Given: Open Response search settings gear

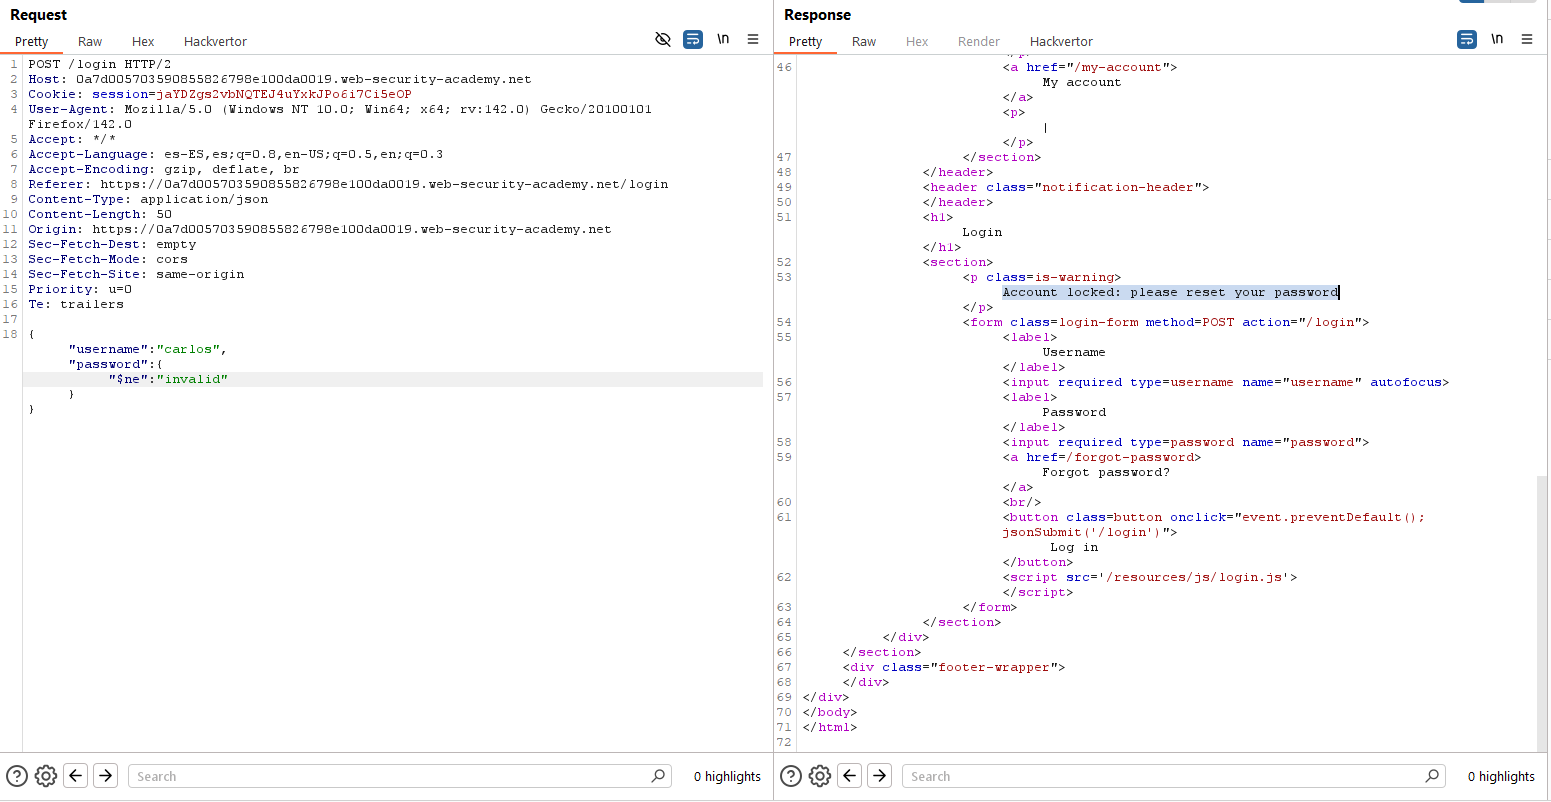Looking at the screenshot, I should (x=820, y=776).
